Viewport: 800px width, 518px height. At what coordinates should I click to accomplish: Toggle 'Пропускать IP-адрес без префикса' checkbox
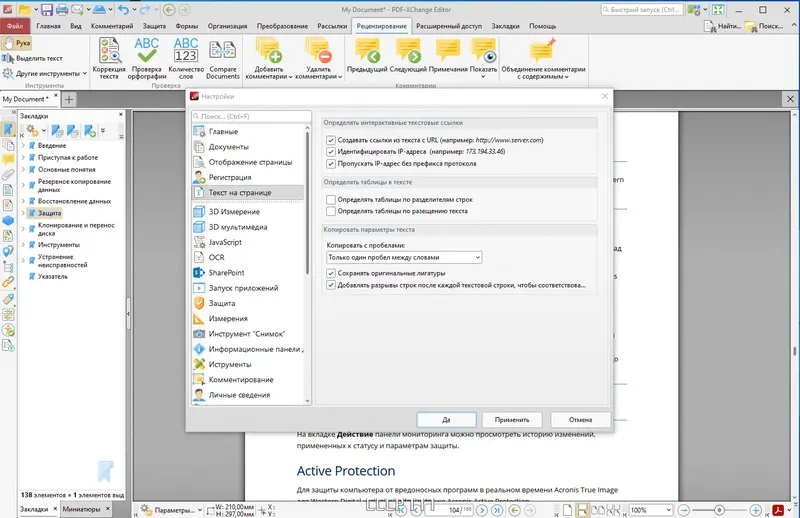click(331, 164)
